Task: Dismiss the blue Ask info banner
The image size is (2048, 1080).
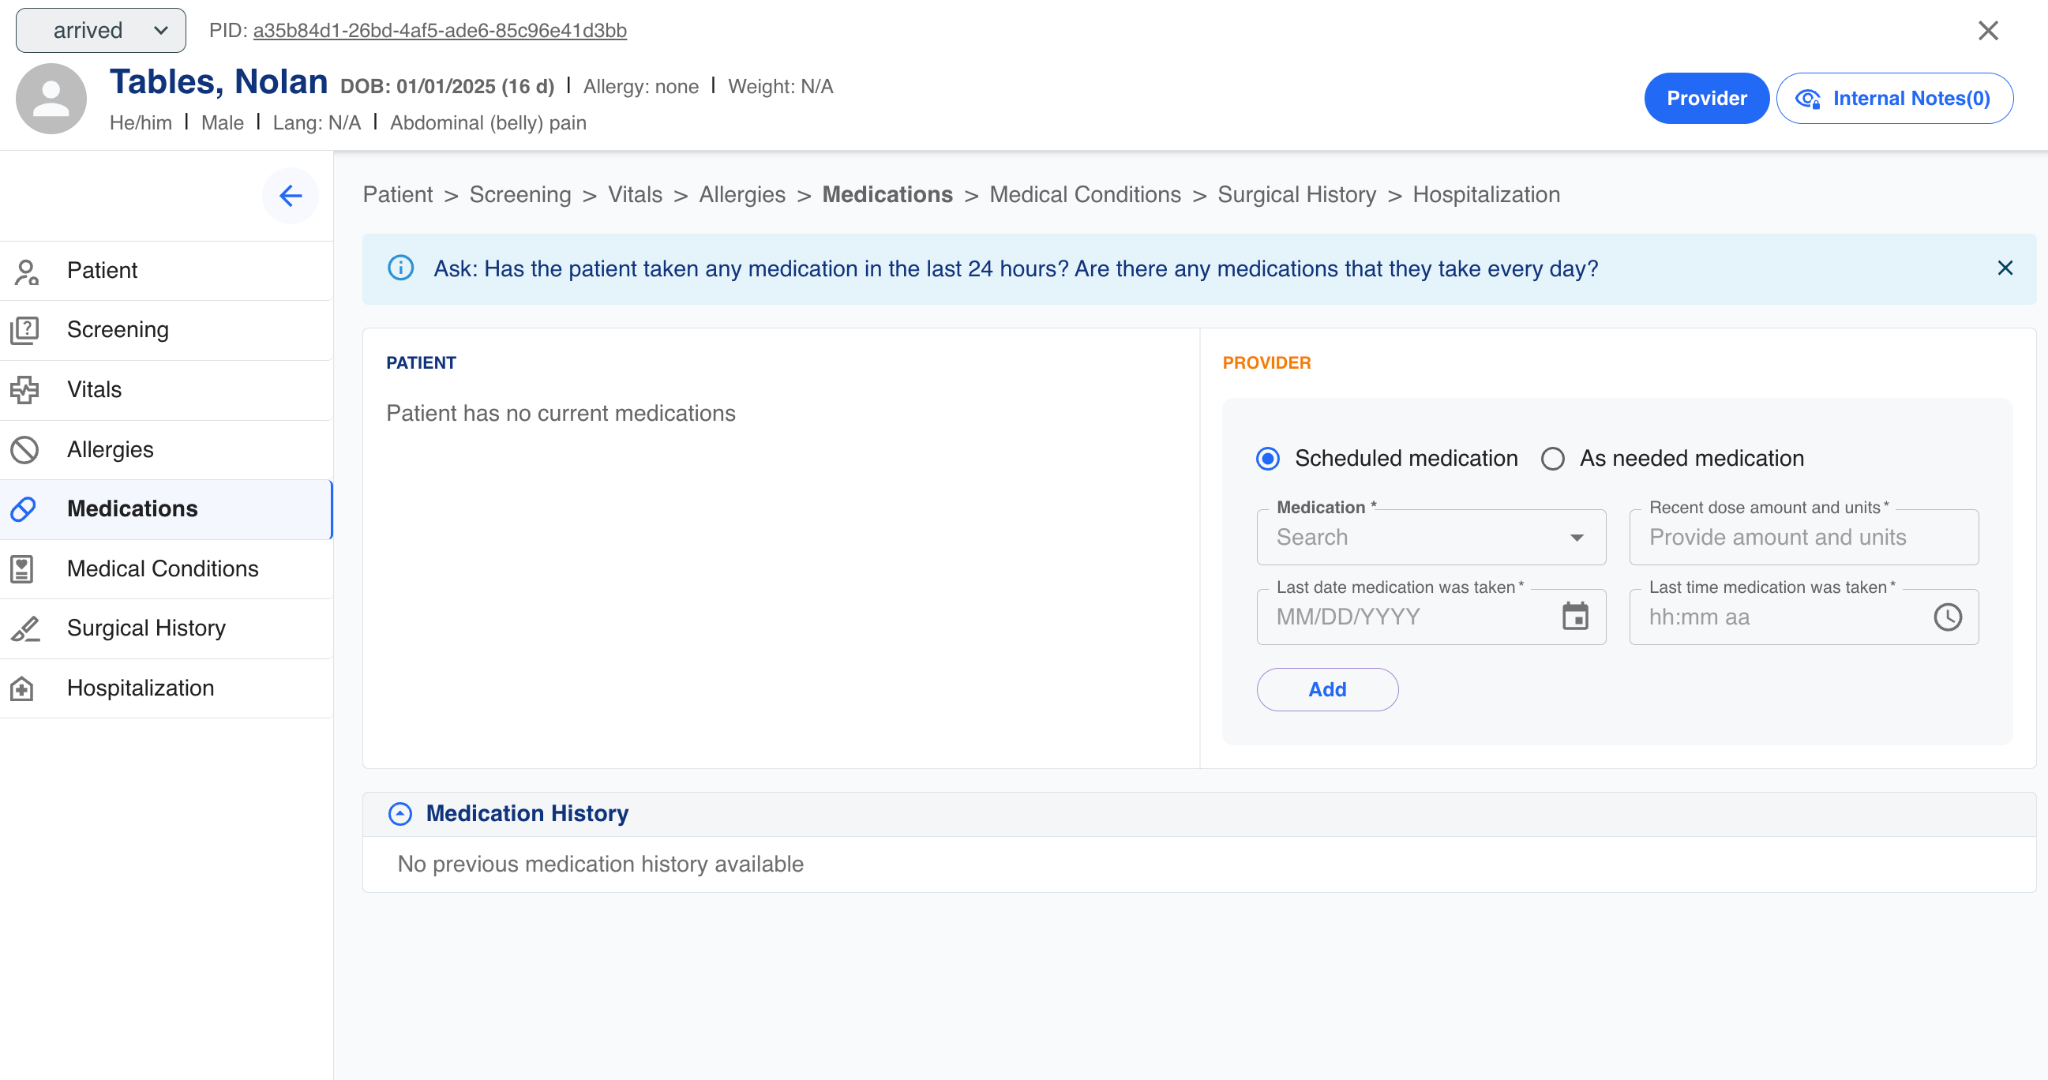Action: coord(2004,268)
